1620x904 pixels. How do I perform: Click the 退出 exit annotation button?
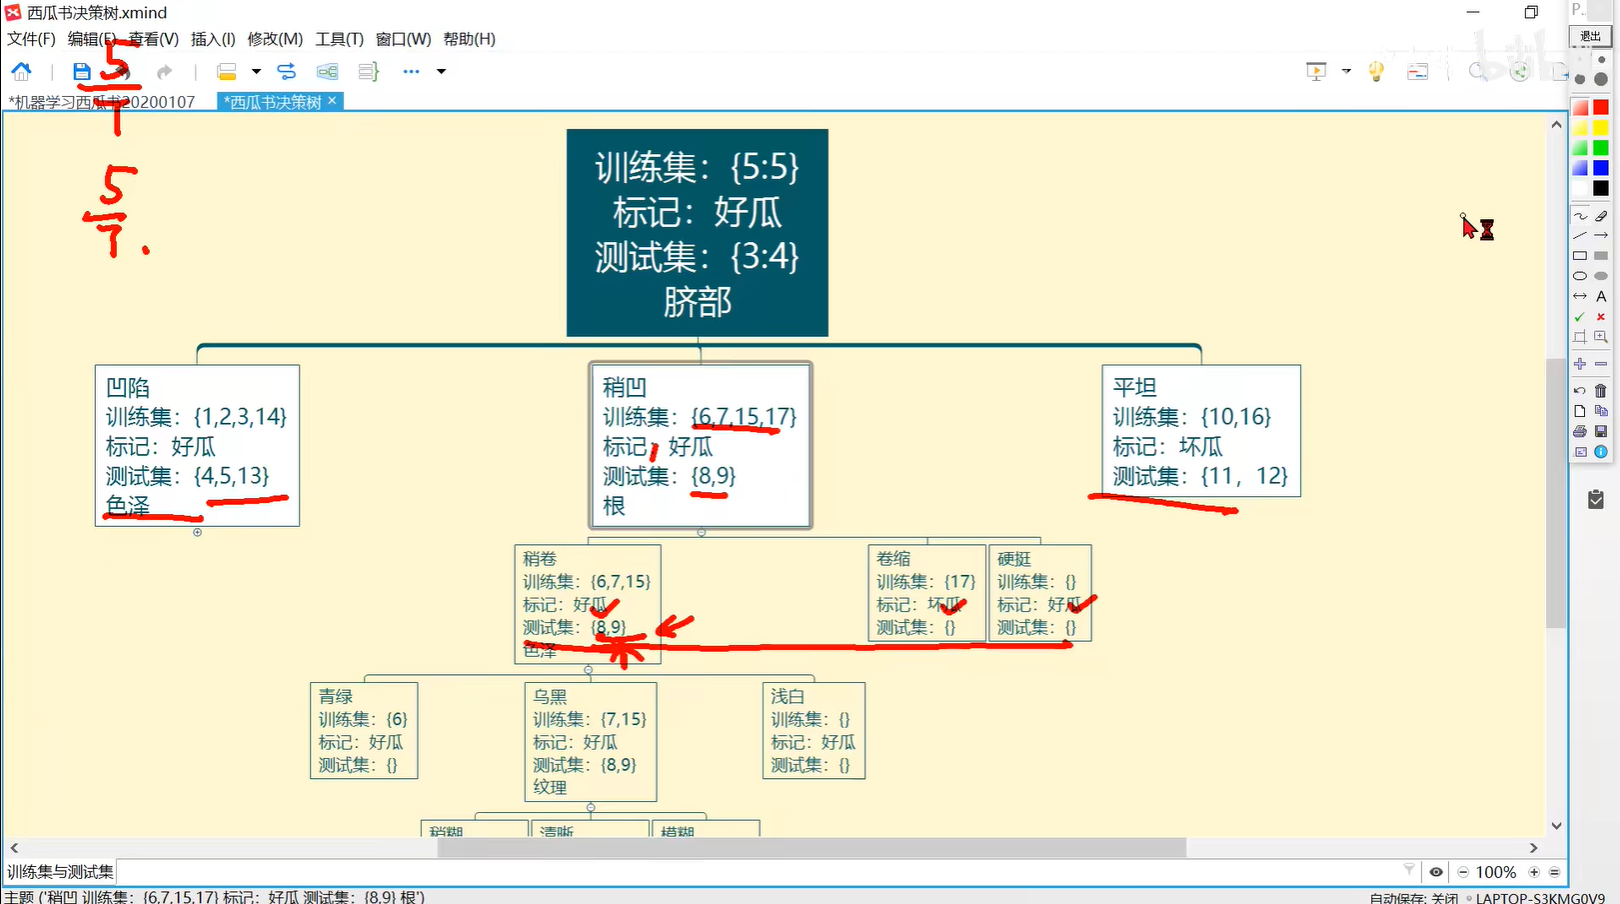click(1590, 36)
